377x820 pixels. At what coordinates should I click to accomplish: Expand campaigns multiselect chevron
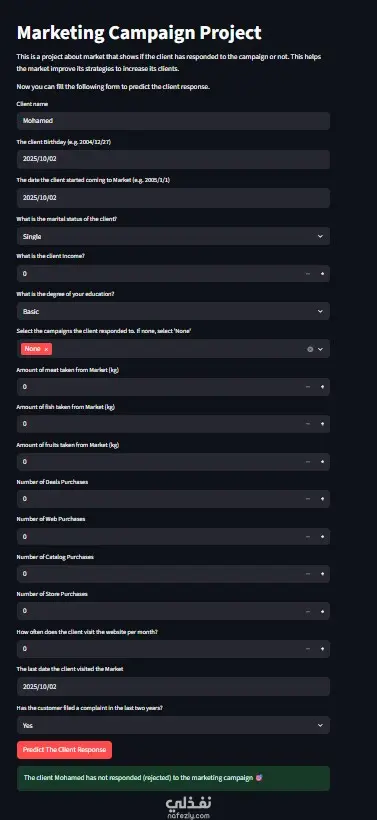(x=321, y=349)
